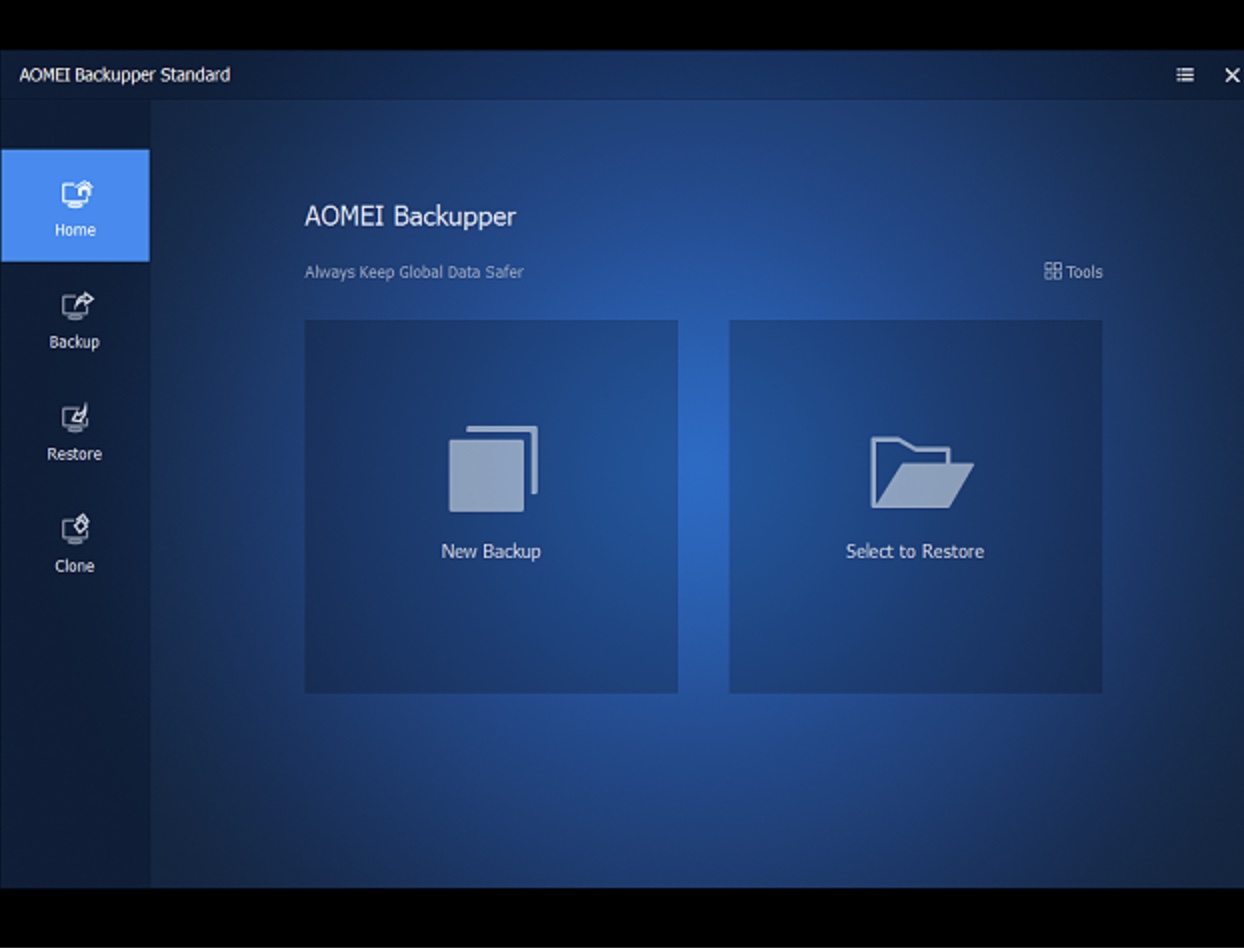
Task: Click the "AOMEI Backupper" heading text
Action: coord(410,216)
